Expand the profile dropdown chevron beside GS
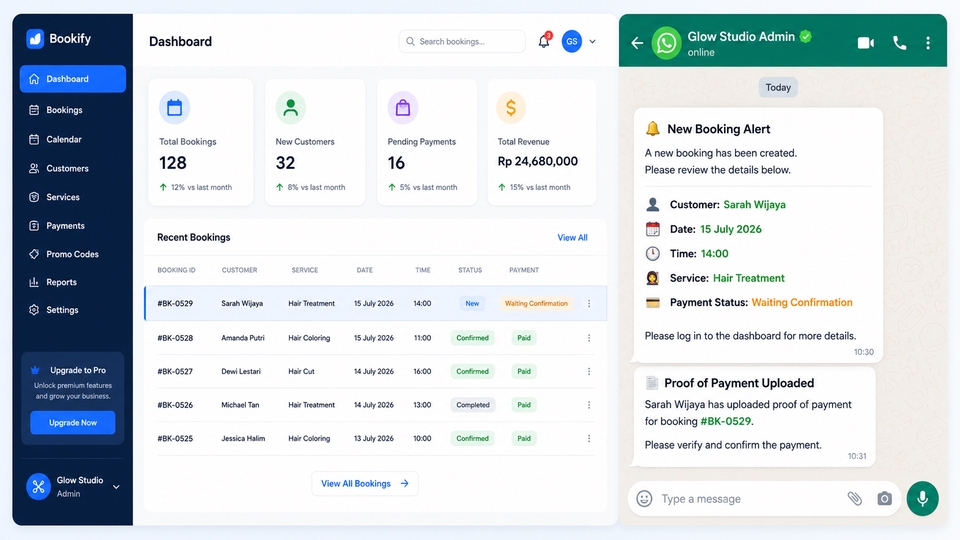Viewport: 960px width, 540px height. tap(593, 42)
